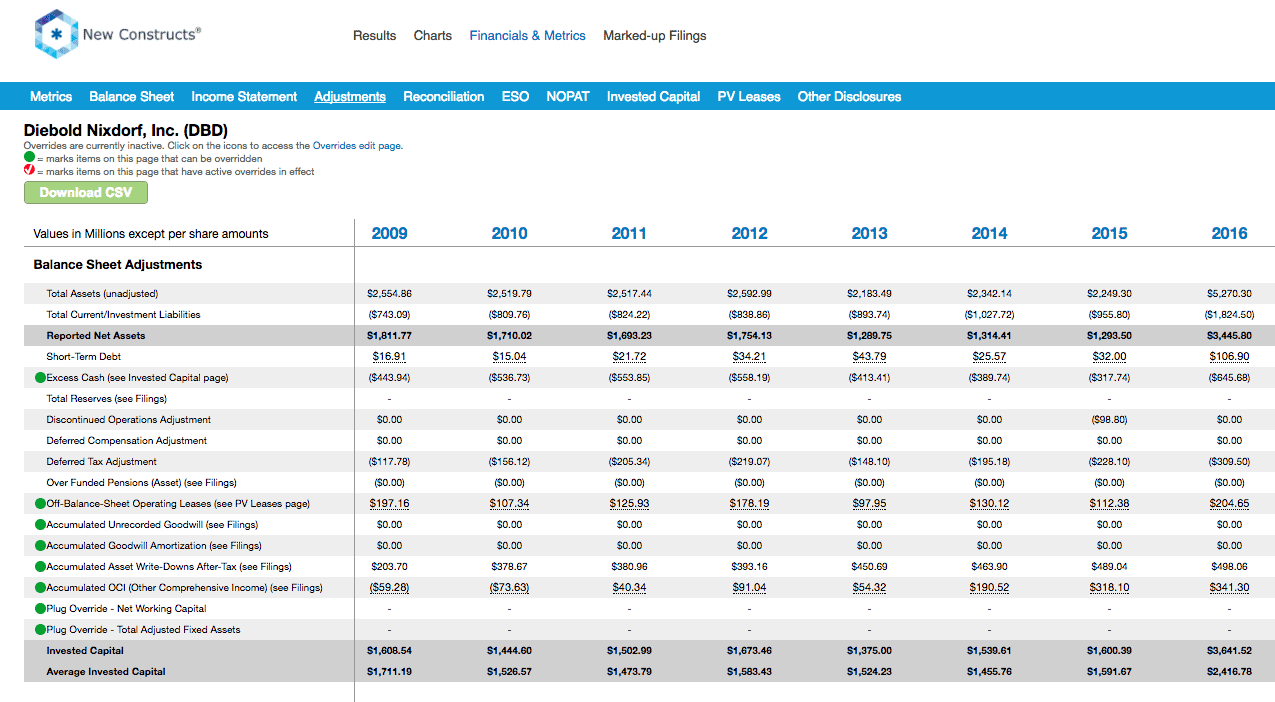This screenshot has width=1275, height=702.
Task: Switch to the Income Statement tab
Action: tap(244, 97)
